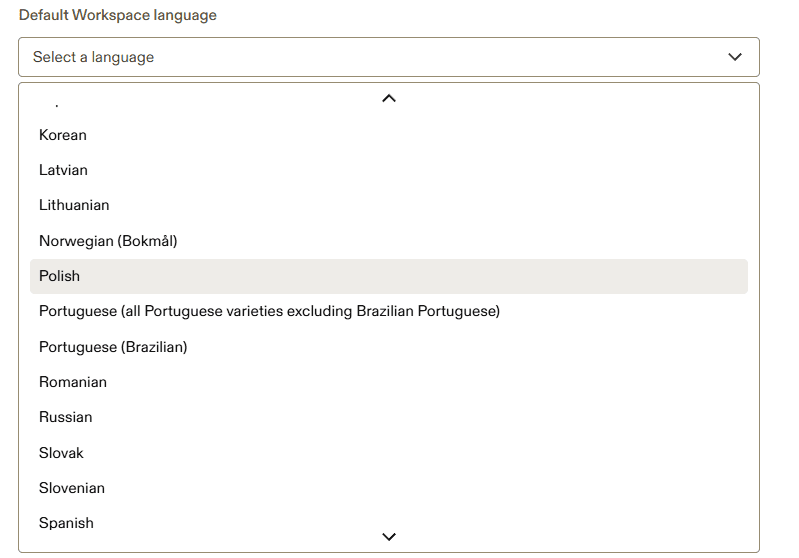
Task: Pick Russian as default language
Action: tap(66, 417)
